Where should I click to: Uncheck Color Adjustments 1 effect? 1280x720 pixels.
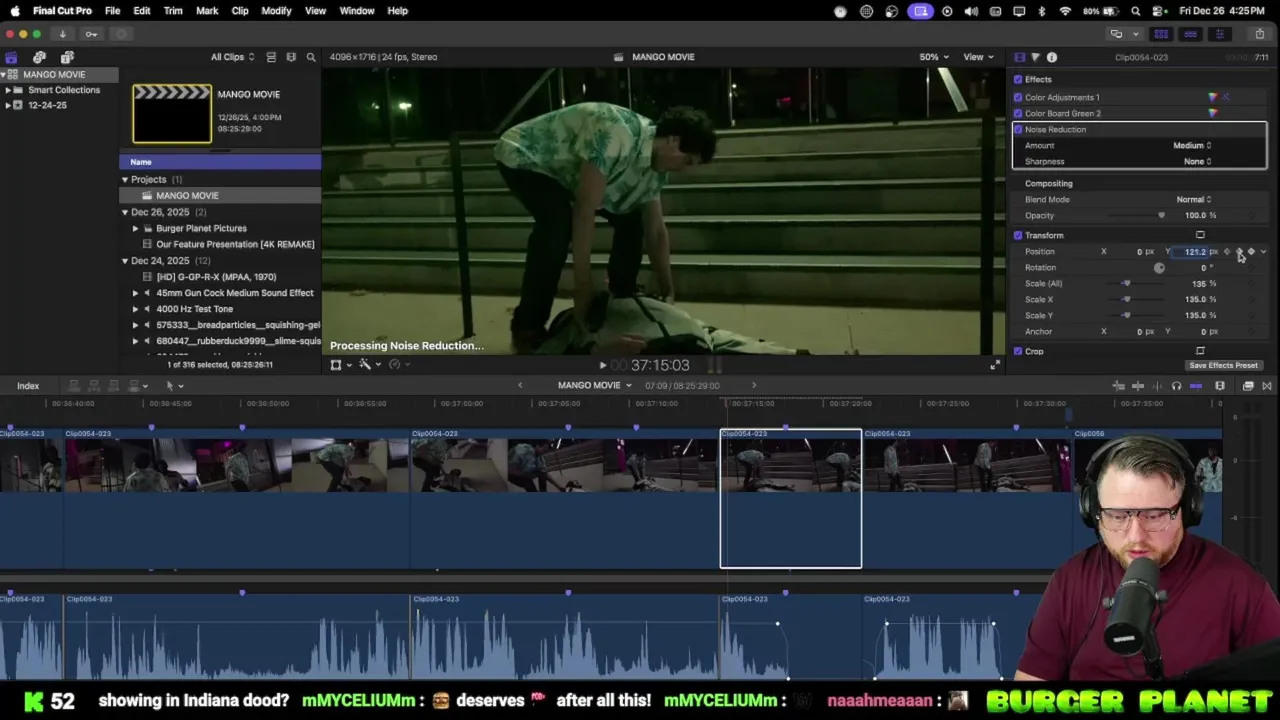click(1018, 97)
